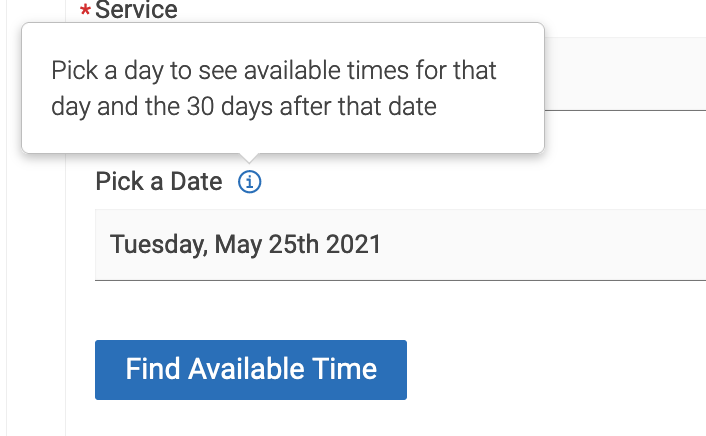Image resolution: width=706 pixels, height=436 pixels.
Task: Click the Pick a Date label
Action: tap(159, 182)
